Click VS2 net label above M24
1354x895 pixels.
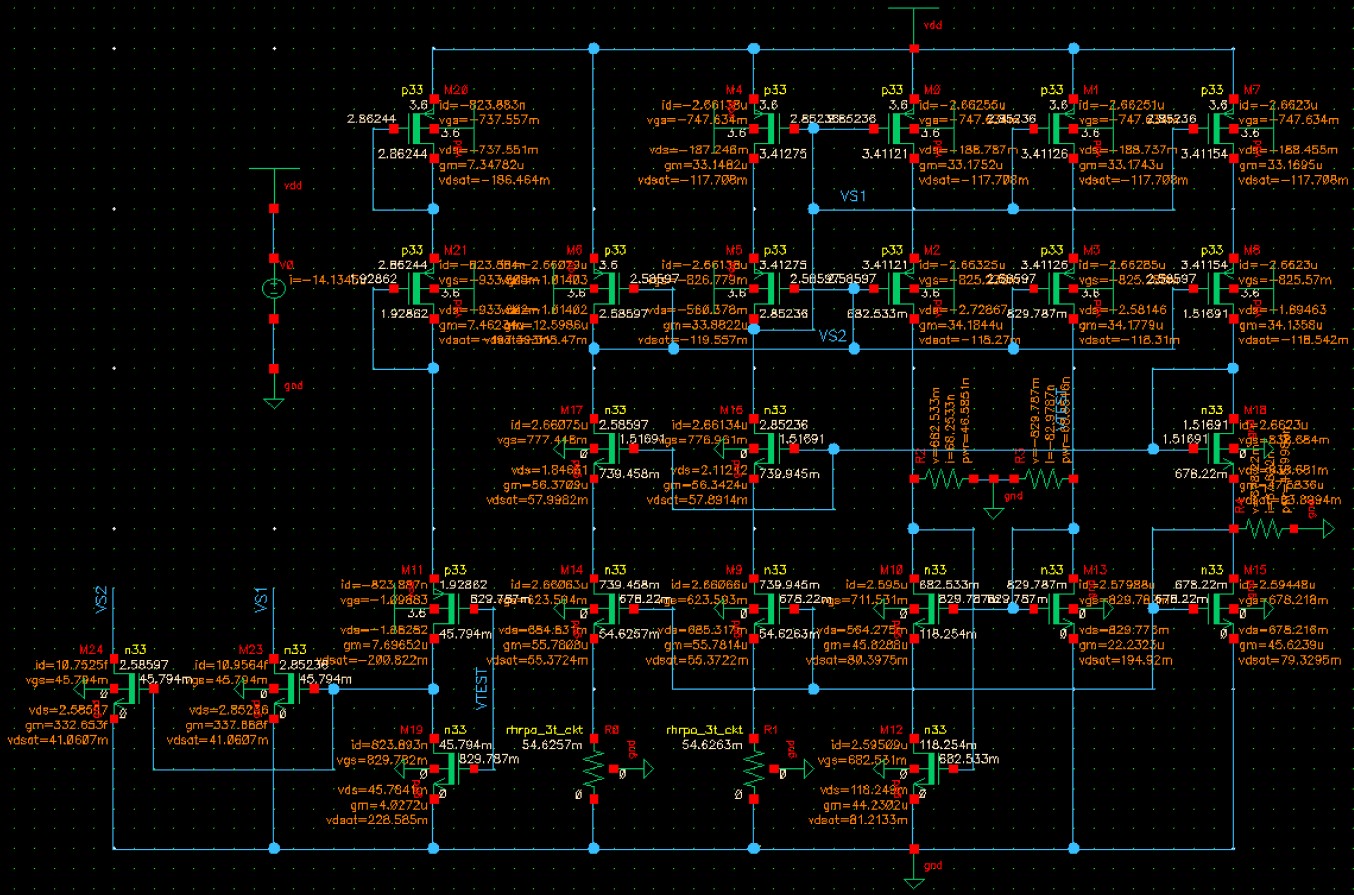pyautogui.click(x=101, y=599)
